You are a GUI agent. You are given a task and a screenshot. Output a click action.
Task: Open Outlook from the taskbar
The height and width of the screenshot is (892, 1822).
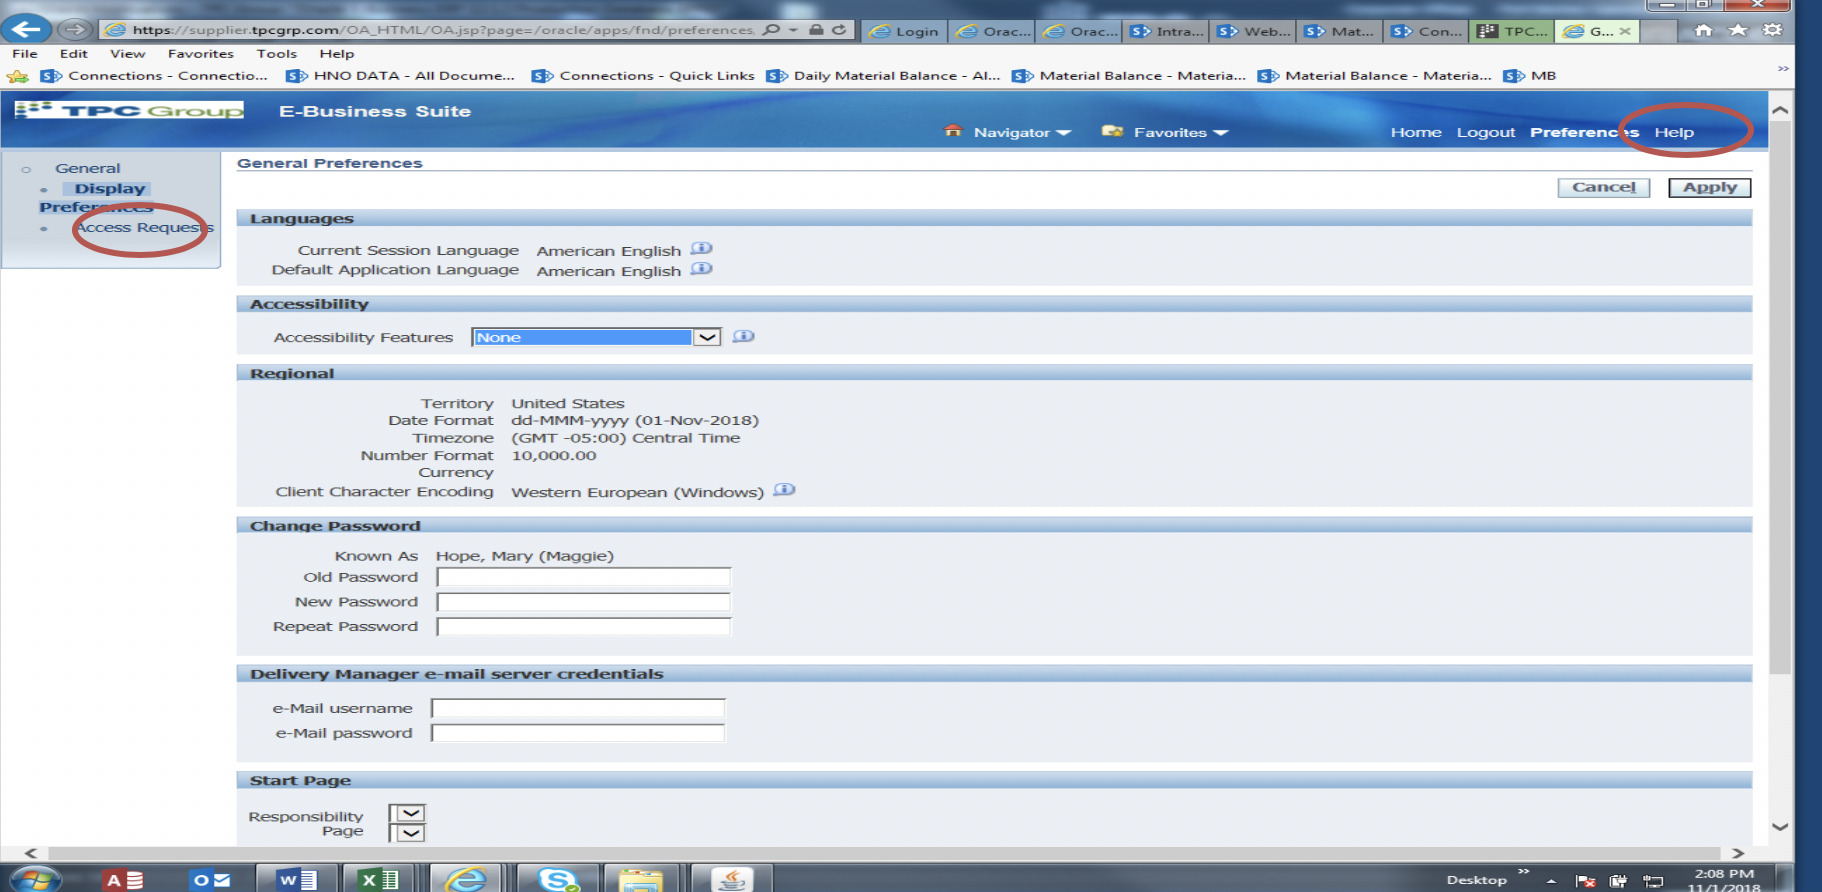(x=211, y=880)
